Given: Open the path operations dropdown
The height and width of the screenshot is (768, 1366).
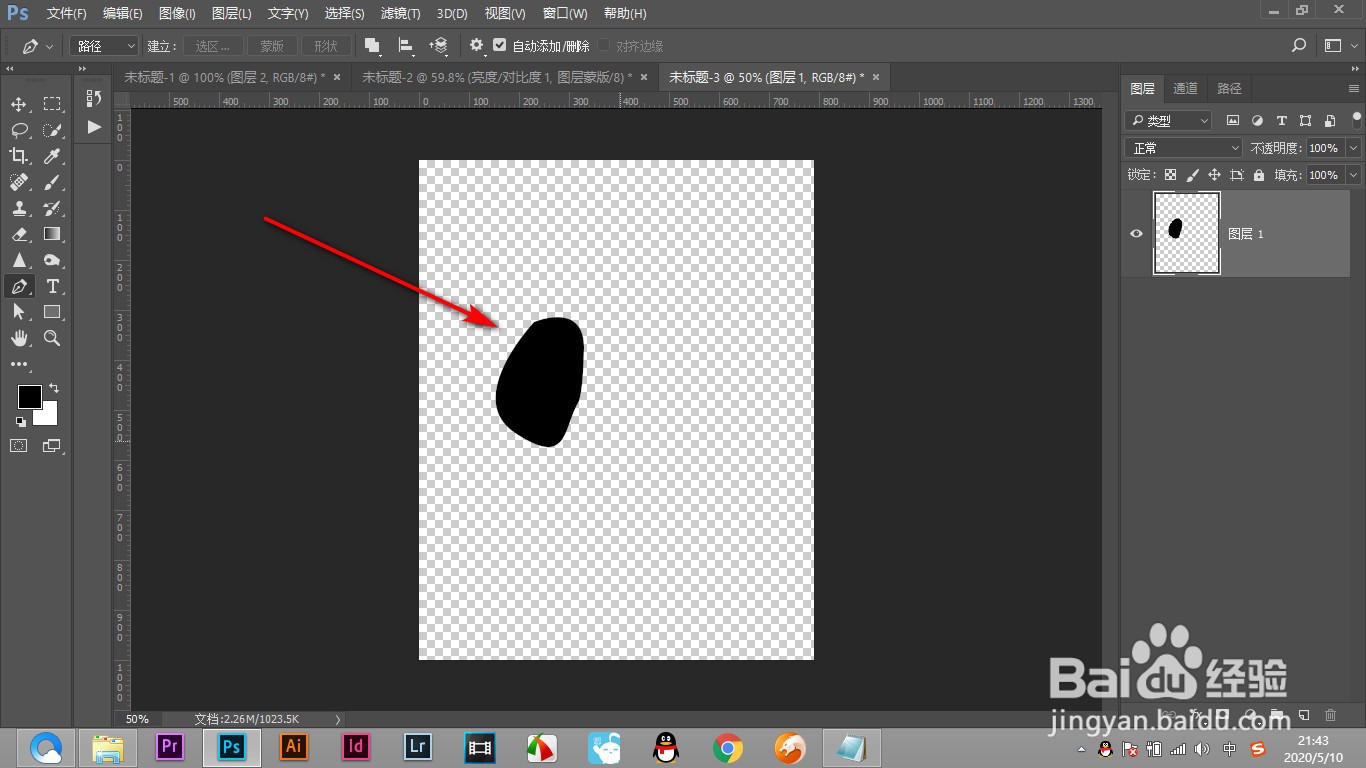Looking at the screenshot, I should tap(372, 46).
